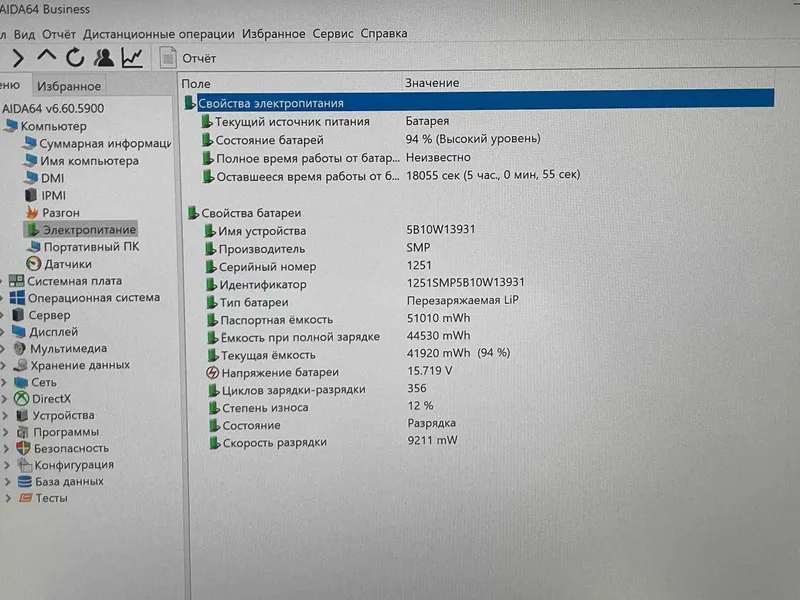This screenshot has height=600, width=800.
Task: Select Датчики sensor item in tree
Action: (x=59, y=264)
